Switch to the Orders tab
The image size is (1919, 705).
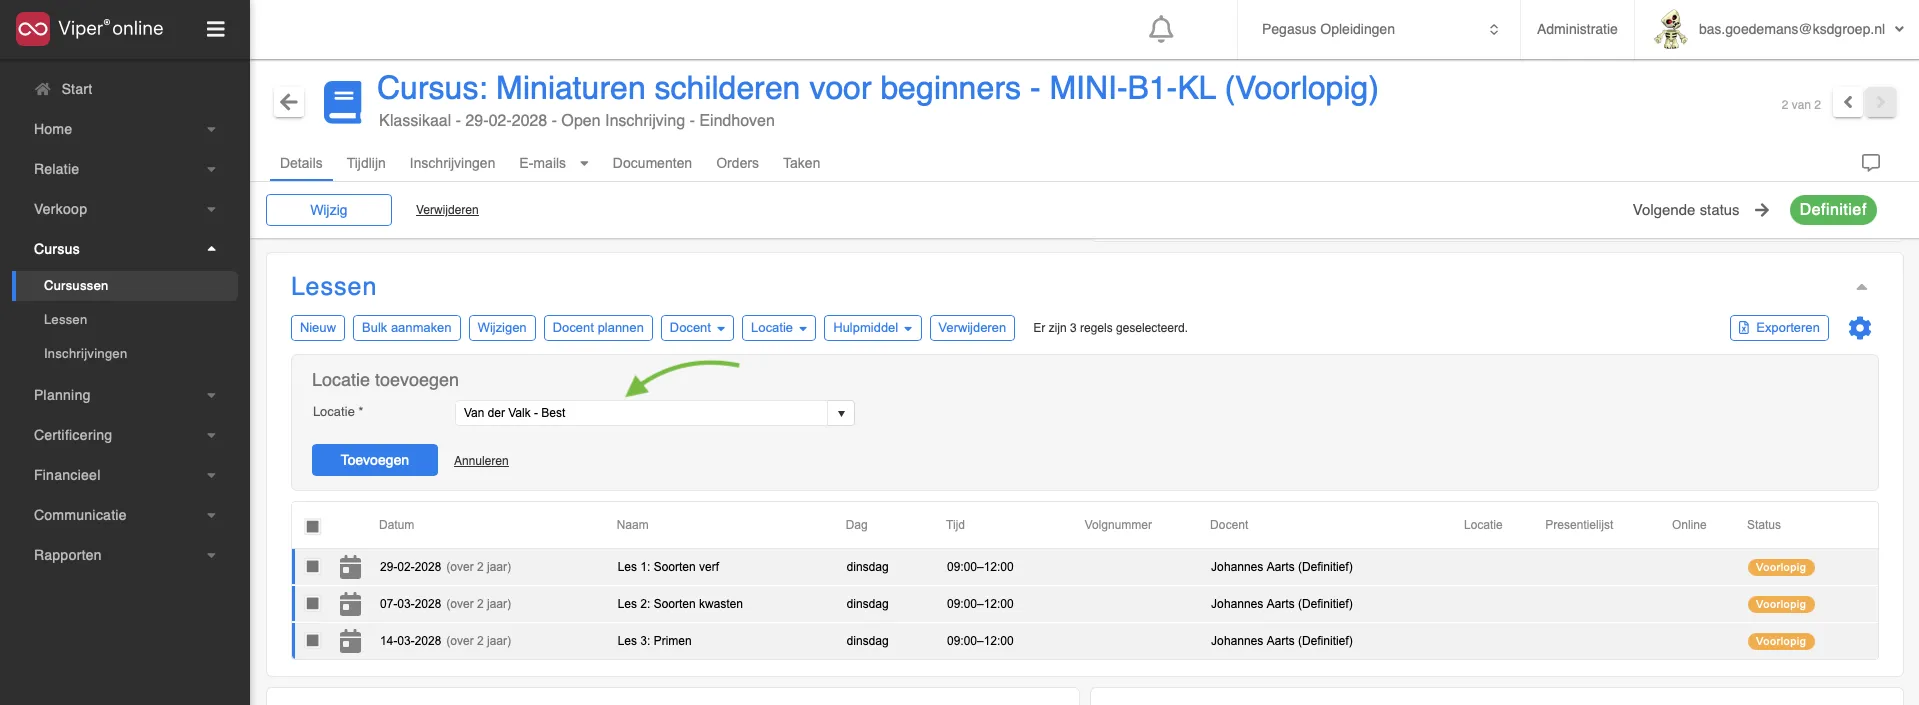click(x=737, y=163)
